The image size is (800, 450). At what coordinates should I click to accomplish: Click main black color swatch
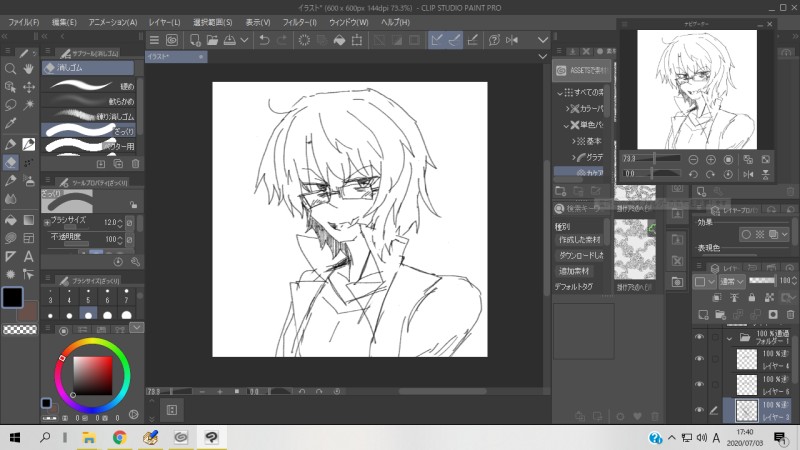pos(12,297)
